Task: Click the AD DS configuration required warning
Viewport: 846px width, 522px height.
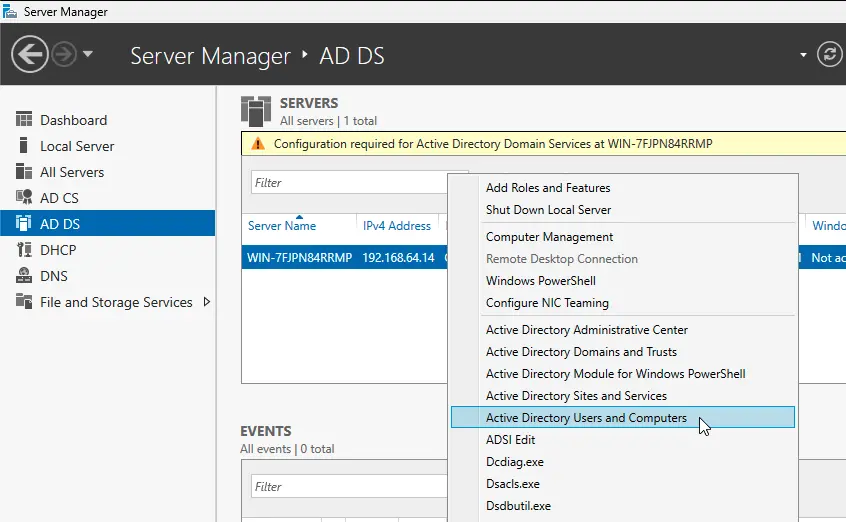Action: [492, 144]
